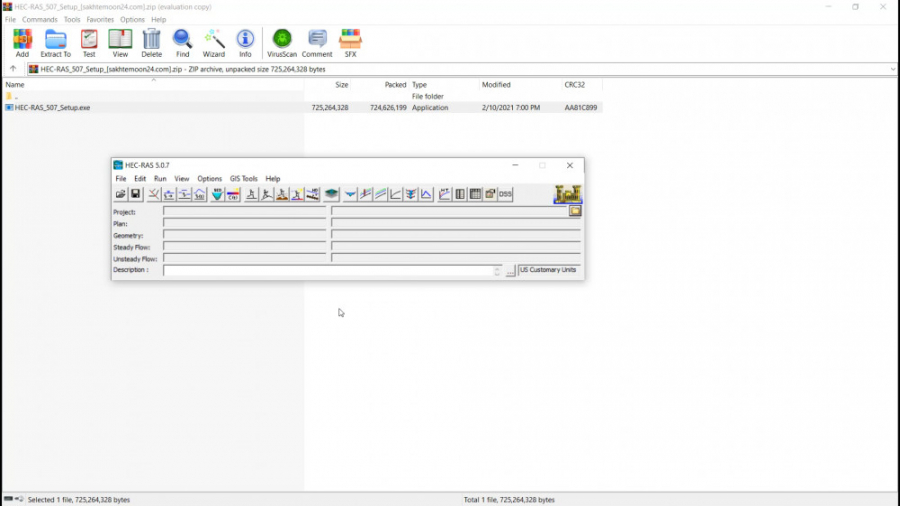Click the Extract To icon in WinRAR
Screen dimensions: 900x506
pos(55,42)
